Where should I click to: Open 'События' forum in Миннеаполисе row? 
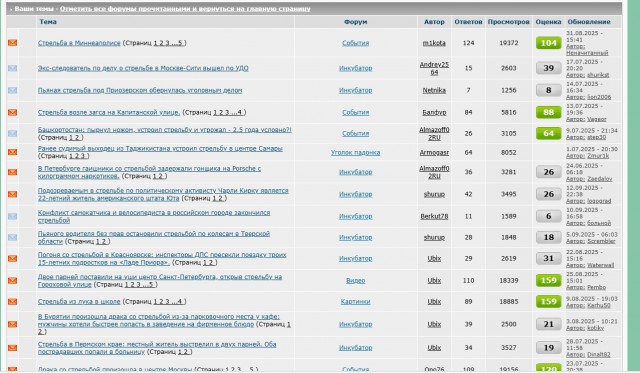(356, 43)
